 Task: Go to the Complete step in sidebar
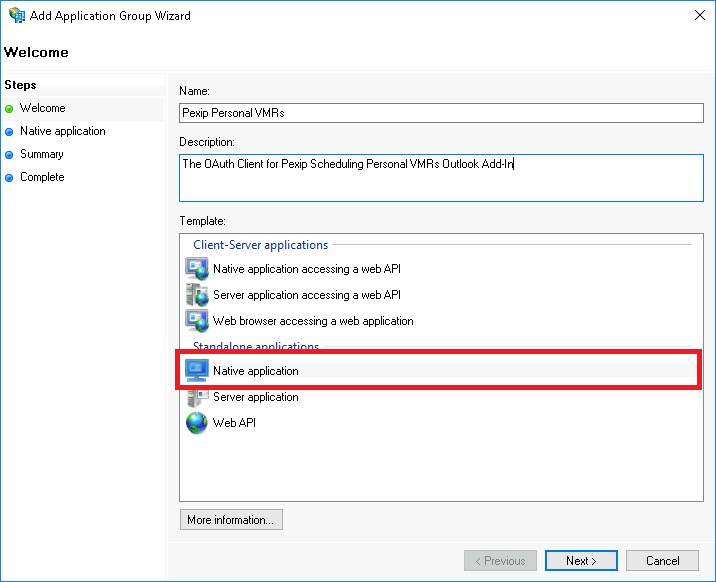point(42,177)
